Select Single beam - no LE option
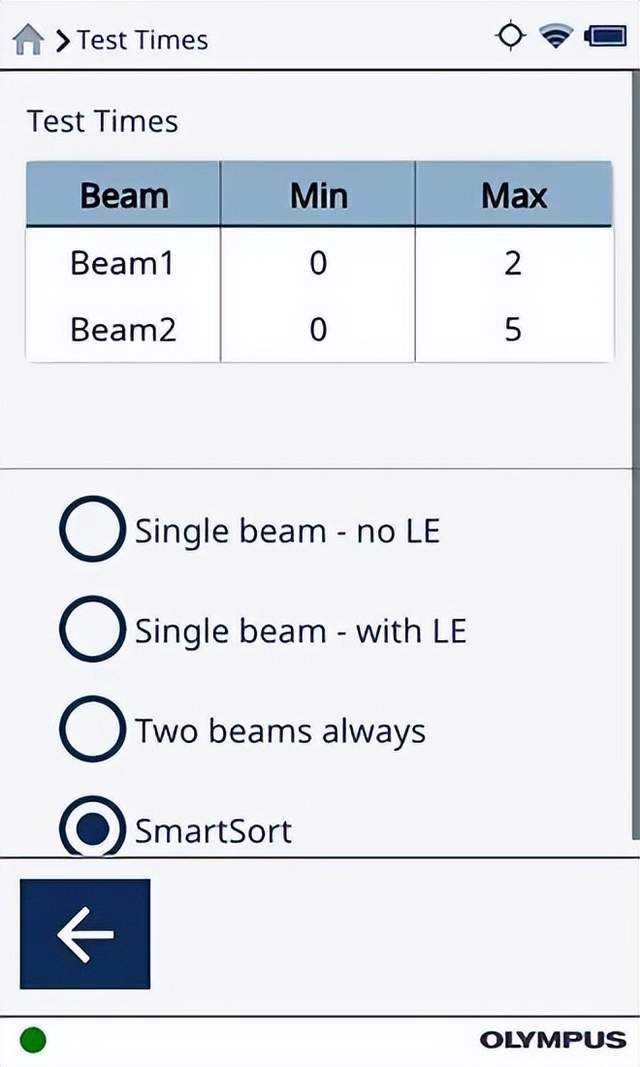 [x=92, y=530]
